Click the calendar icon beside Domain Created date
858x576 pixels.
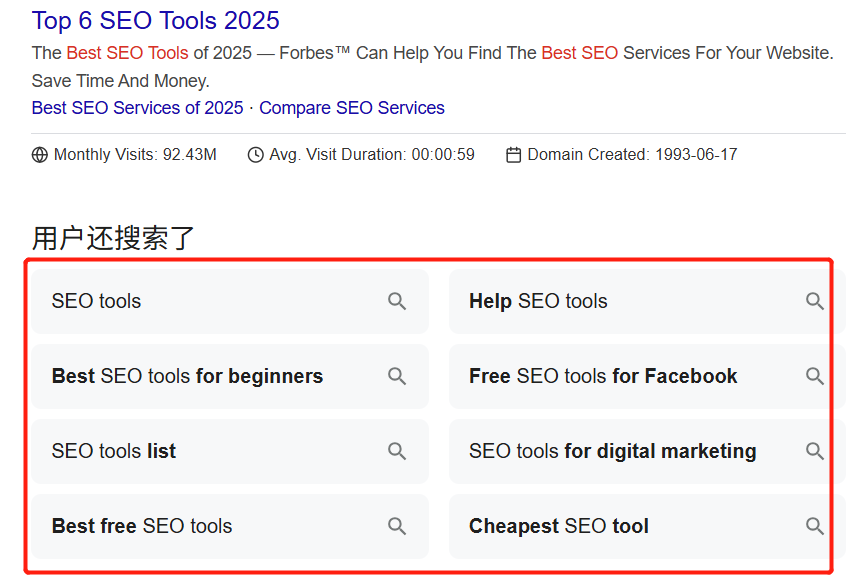(513, 154)
